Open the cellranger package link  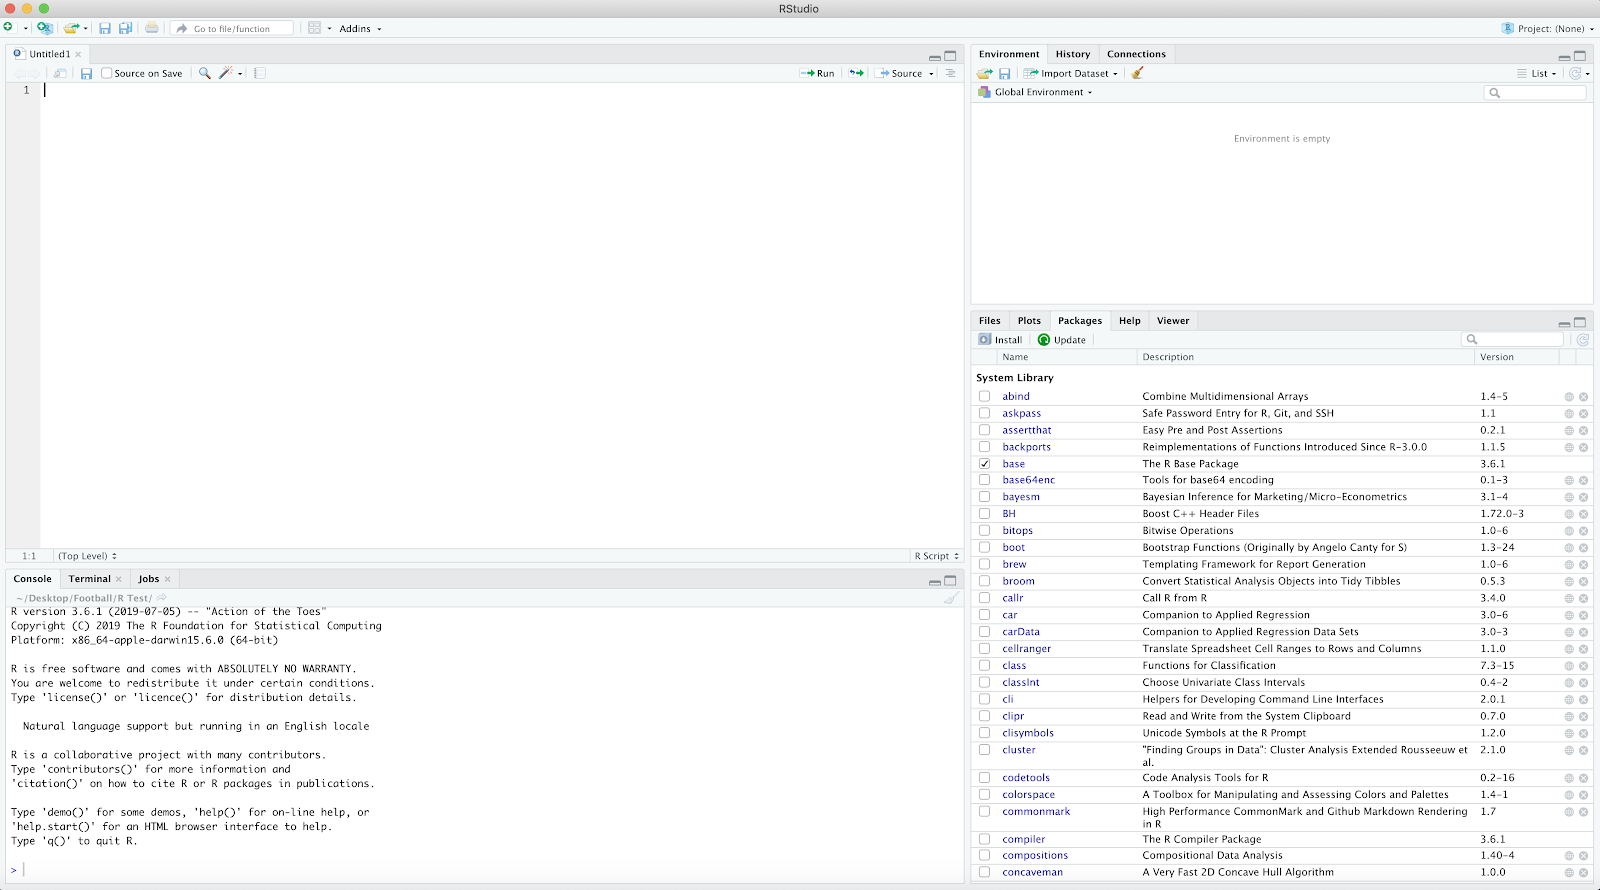[1027, 649]
